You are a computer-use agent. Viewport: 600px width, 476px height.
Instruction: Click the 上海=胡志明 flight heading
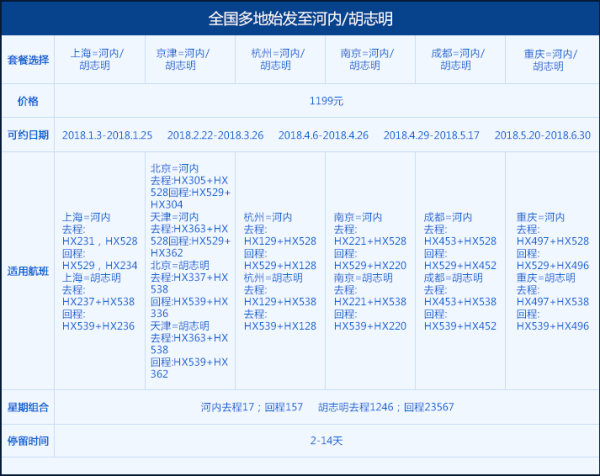(91, 278)
